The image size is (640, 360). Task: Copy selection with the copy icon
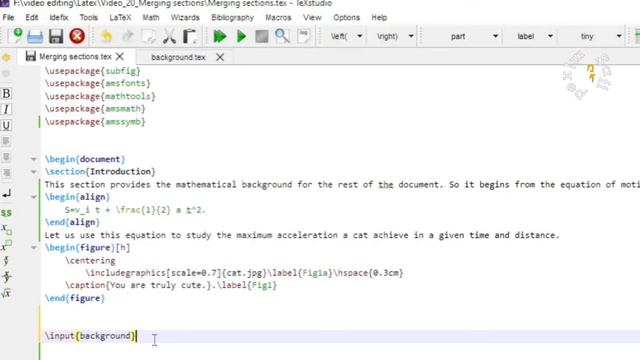148,36
